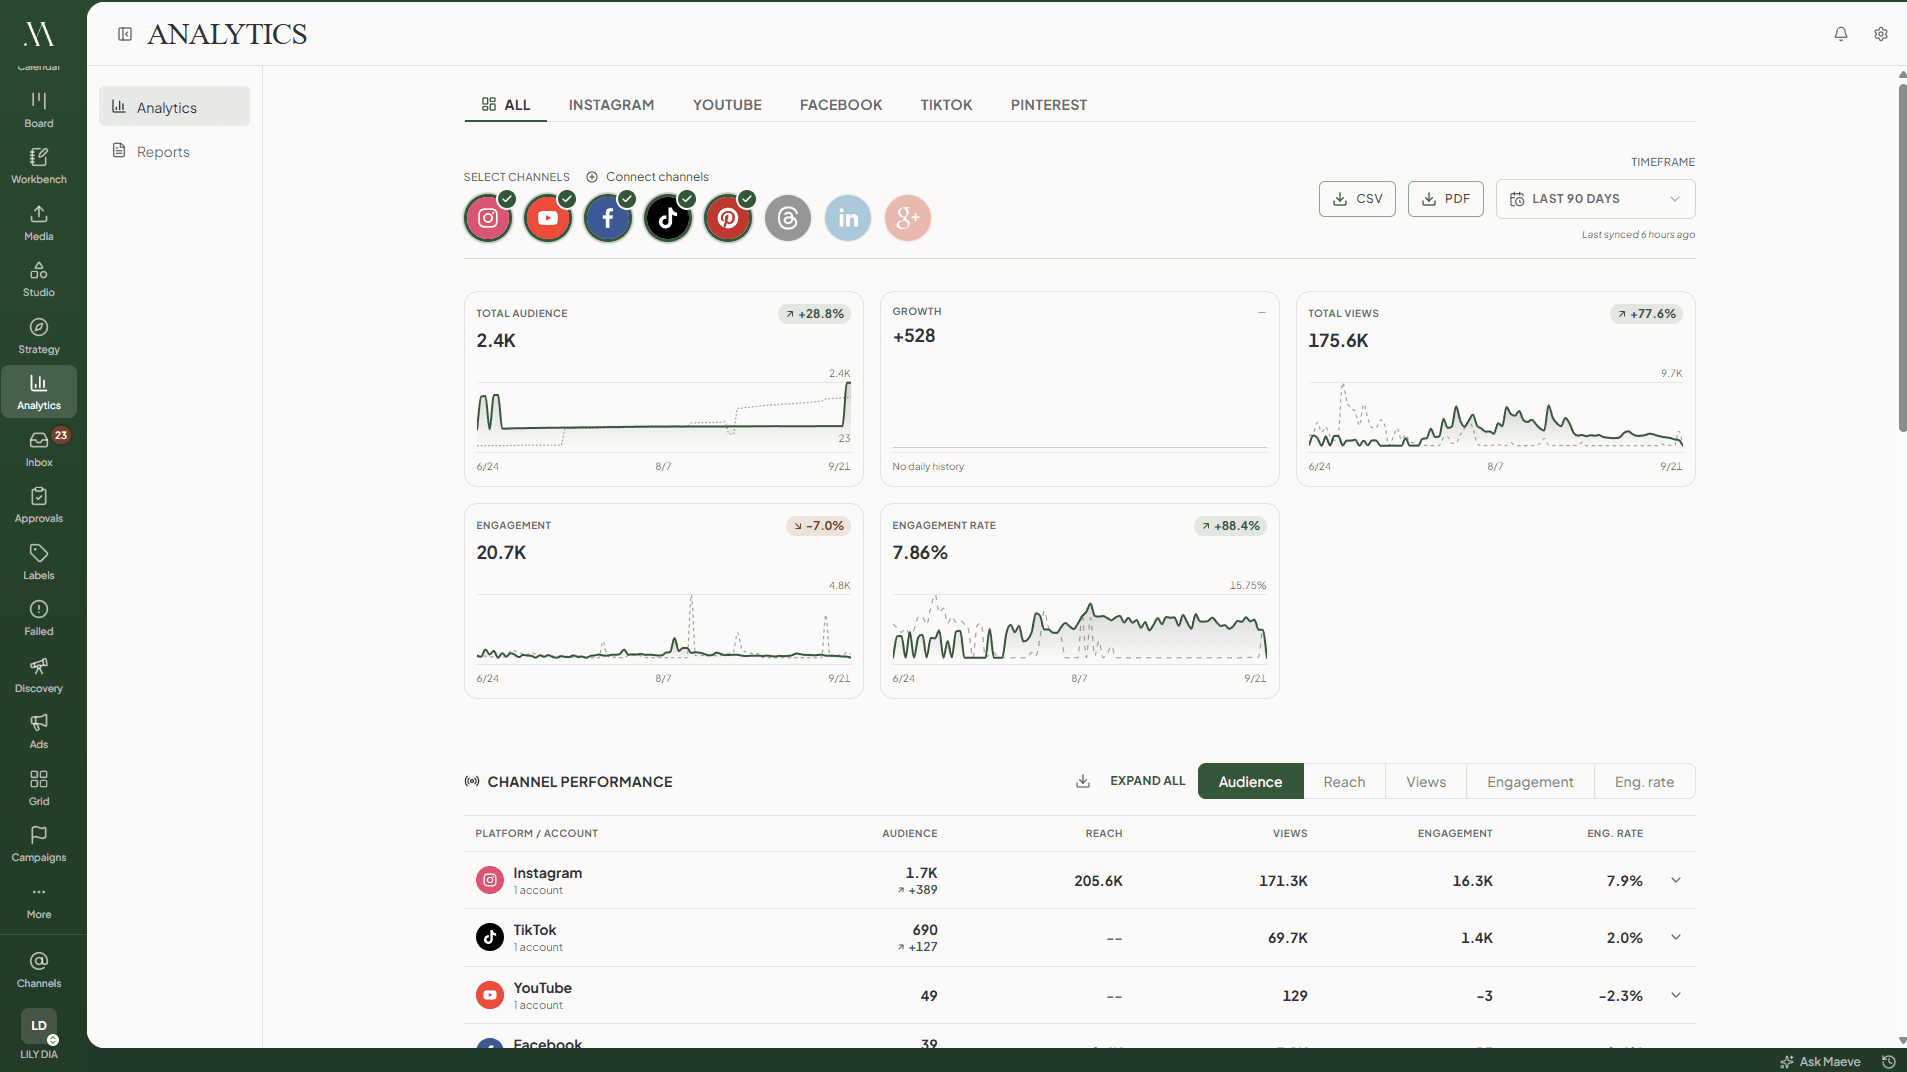This screenshot has height=1072, width=1907.
Task: Switch to the Pinterest tab
Action: pyautogui.click(x=1048, y=105)
